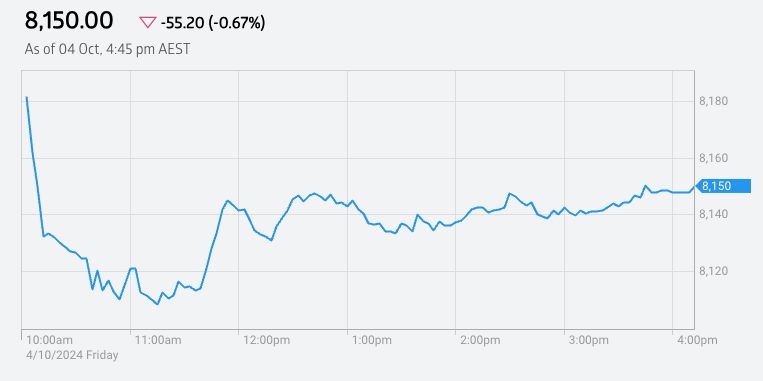Image resolution: width=763 pixels, height=381 pixels.
Task: Click the -55.20 (-0.67%) change text
Action: pos(213,22)
